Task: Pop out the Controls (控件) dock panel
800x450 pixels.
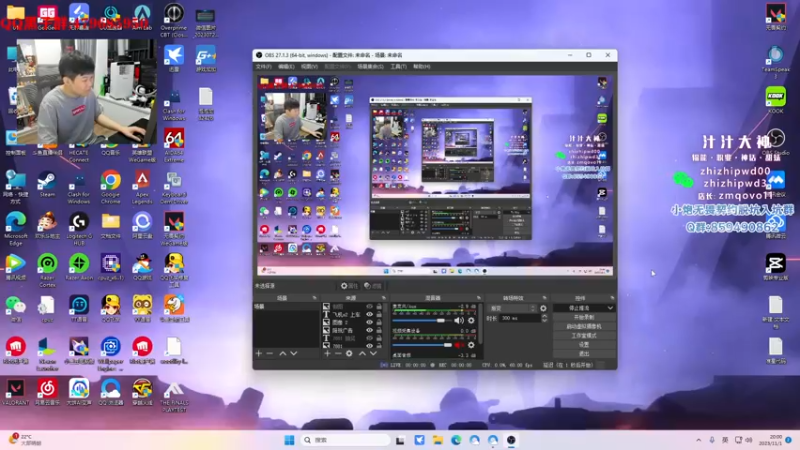Action: click(612, 297)
